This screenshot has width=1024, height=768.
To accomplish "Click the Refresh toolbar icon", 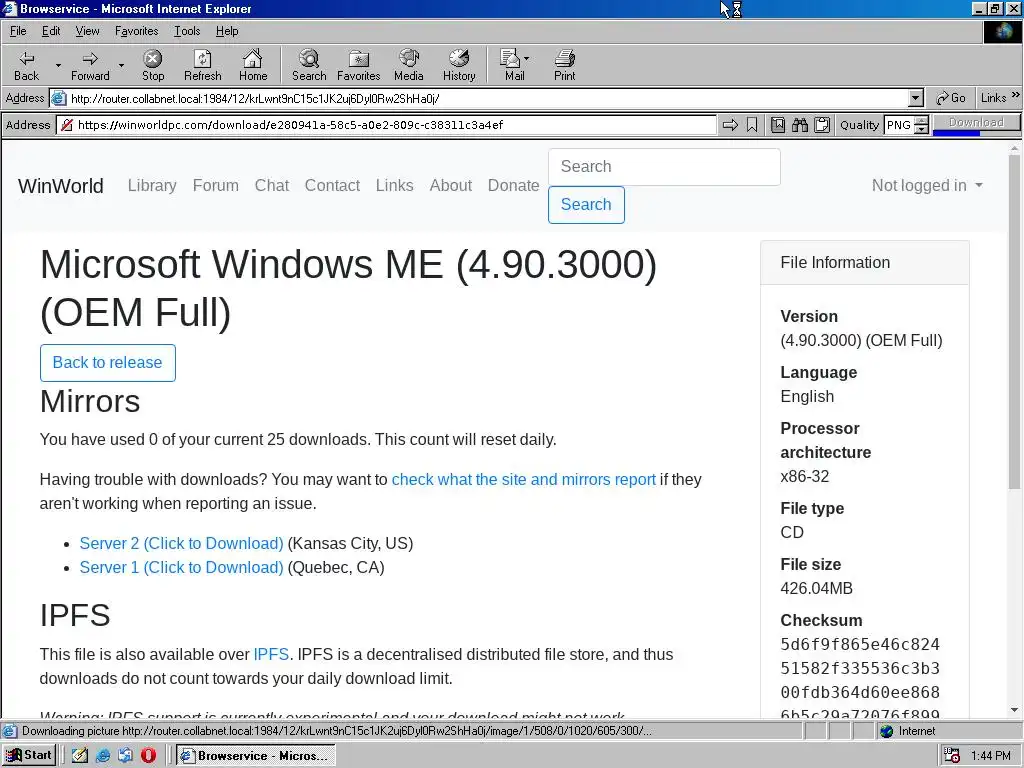I will pyautogui.click(x=202, y=65).
